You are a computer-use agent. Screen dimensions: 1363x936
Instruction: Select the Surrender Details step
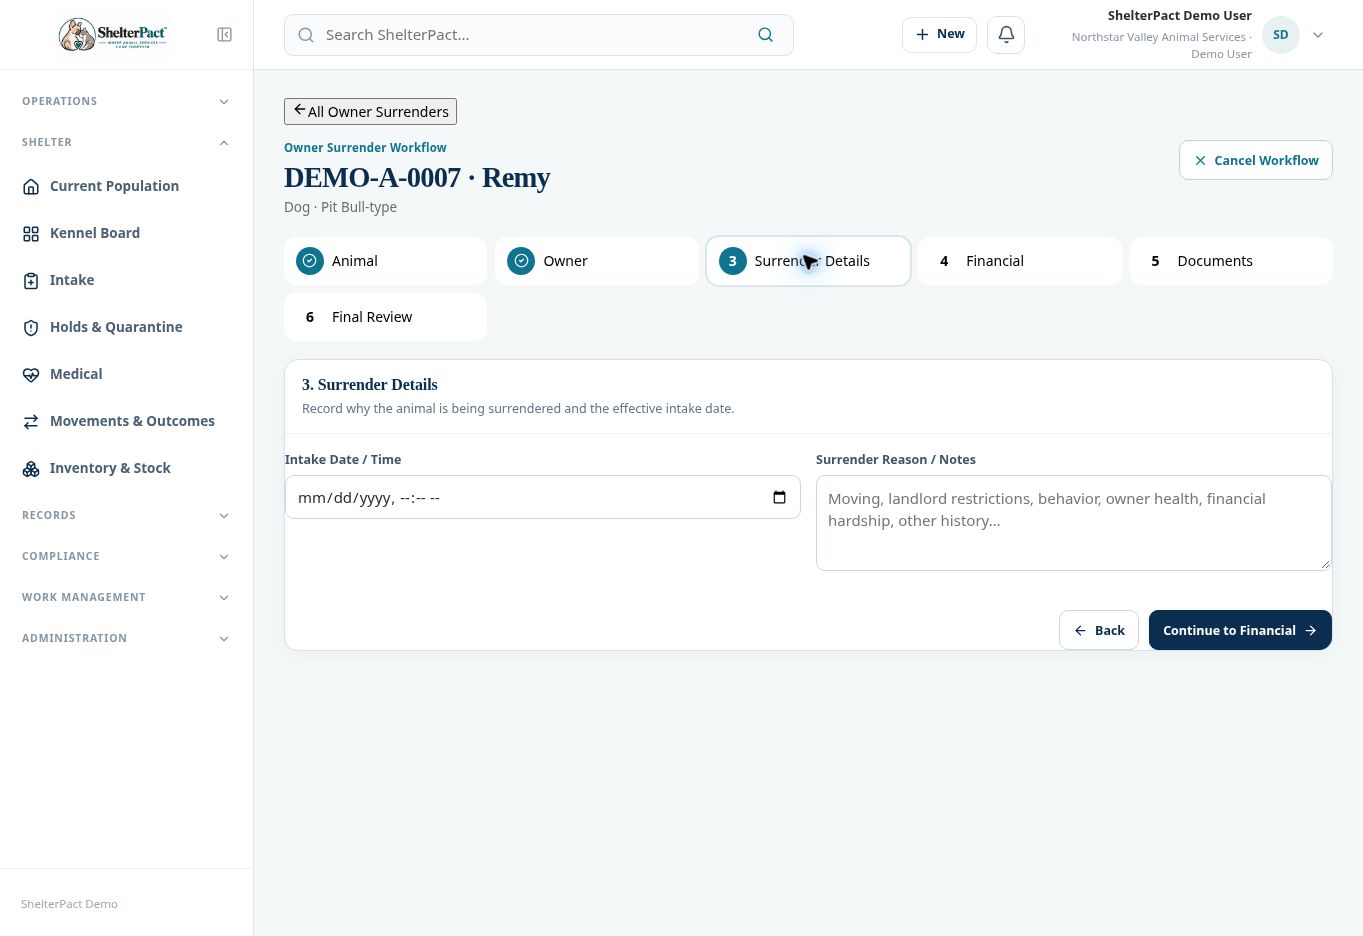pos(808,261)
